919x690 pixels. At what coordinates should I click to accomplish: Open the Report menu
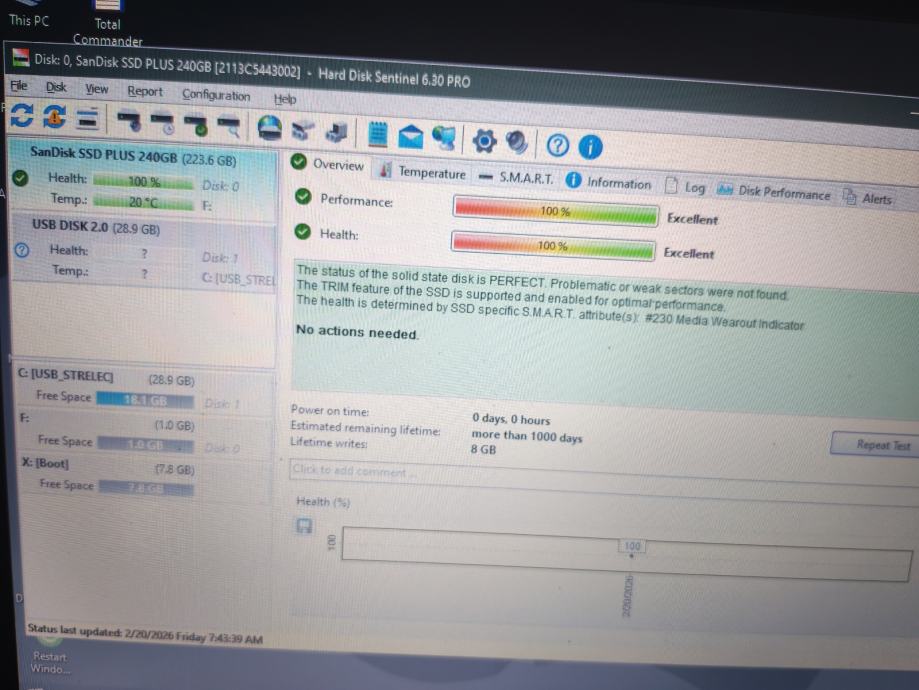(x=145, y=91)
